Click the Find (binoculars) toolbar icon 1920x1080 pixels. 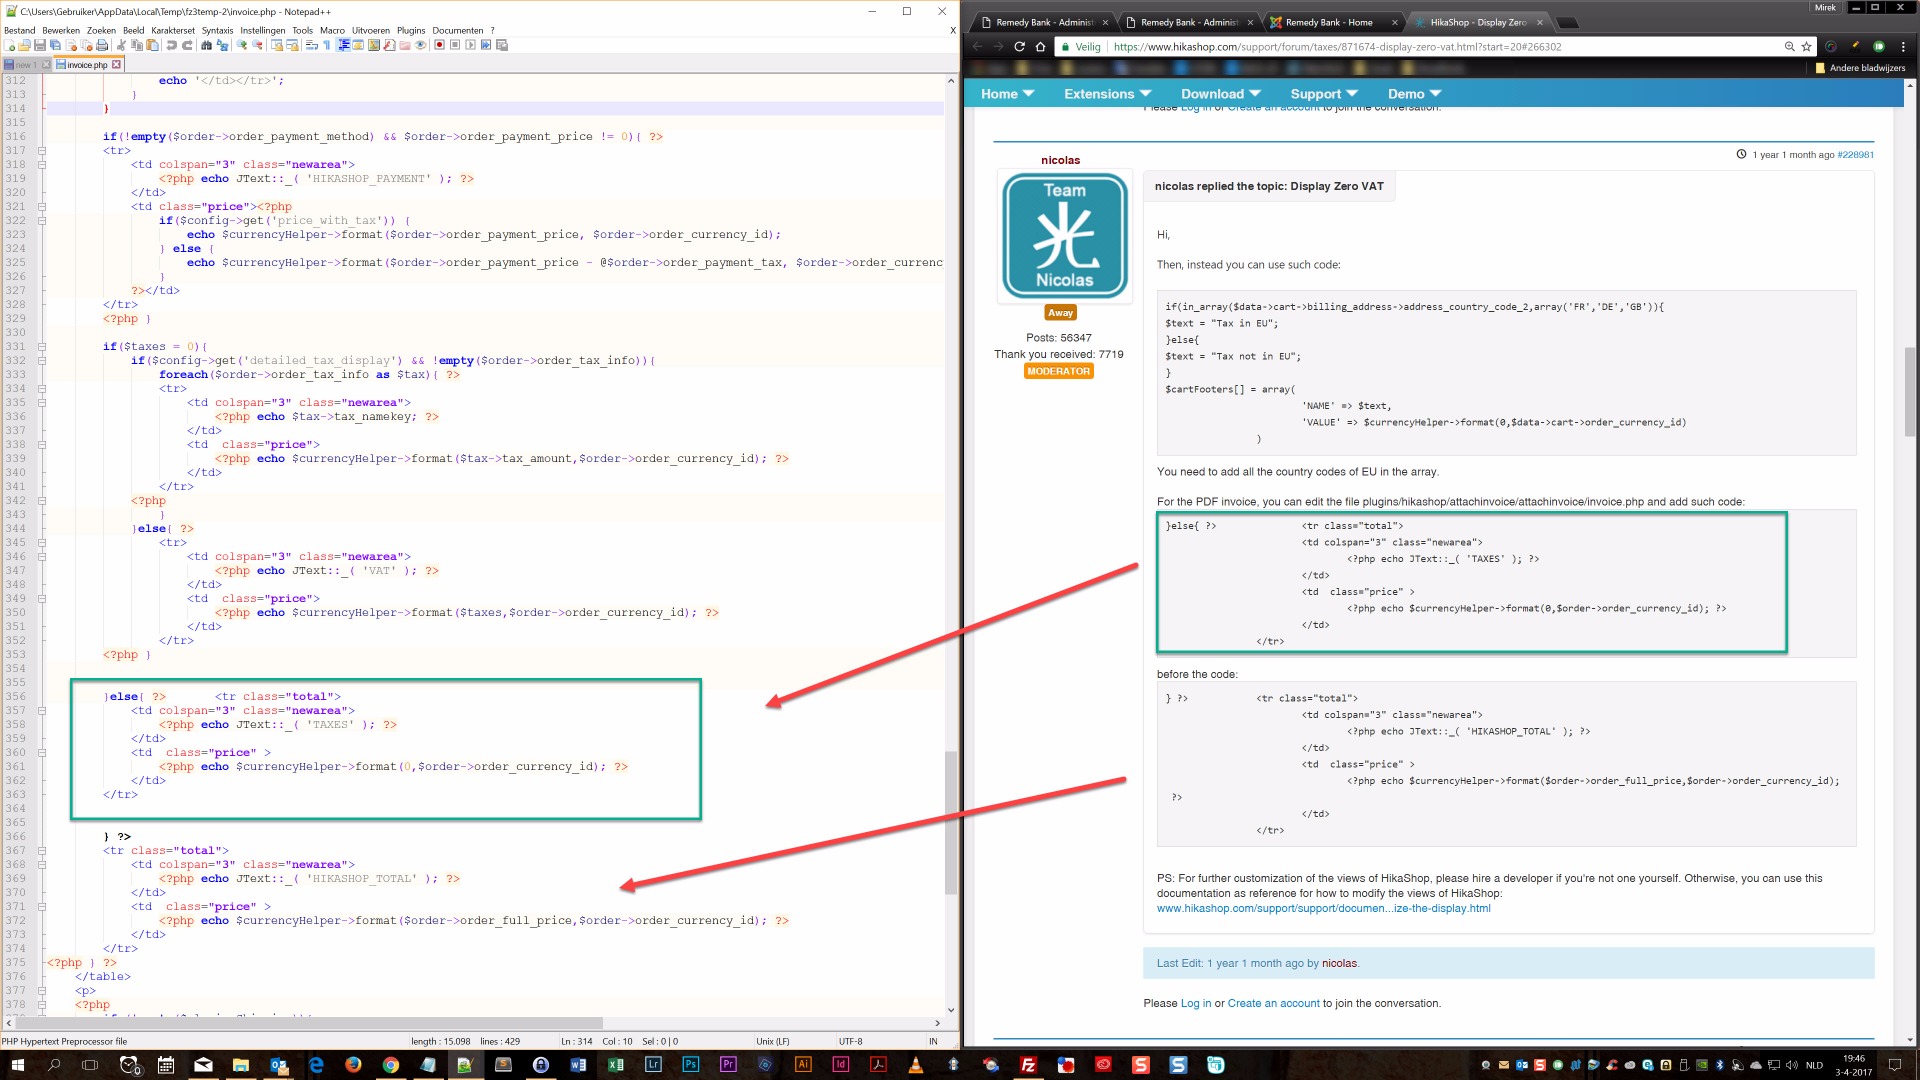206,45
